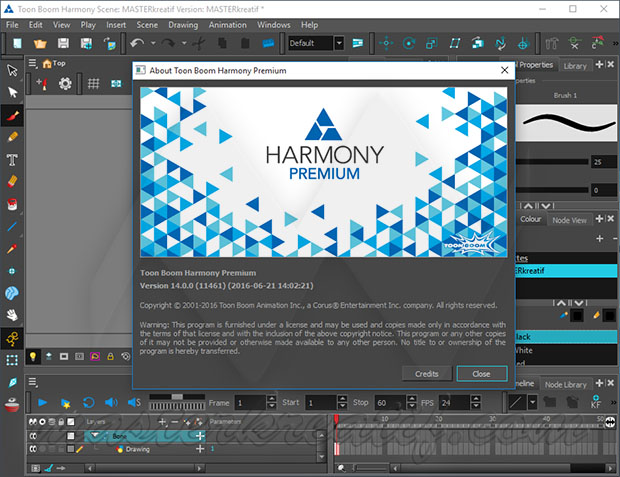This screenshot has width=620, height=477.
Task: Show grid in Camera view toolbar
Action: click(93, 83)
